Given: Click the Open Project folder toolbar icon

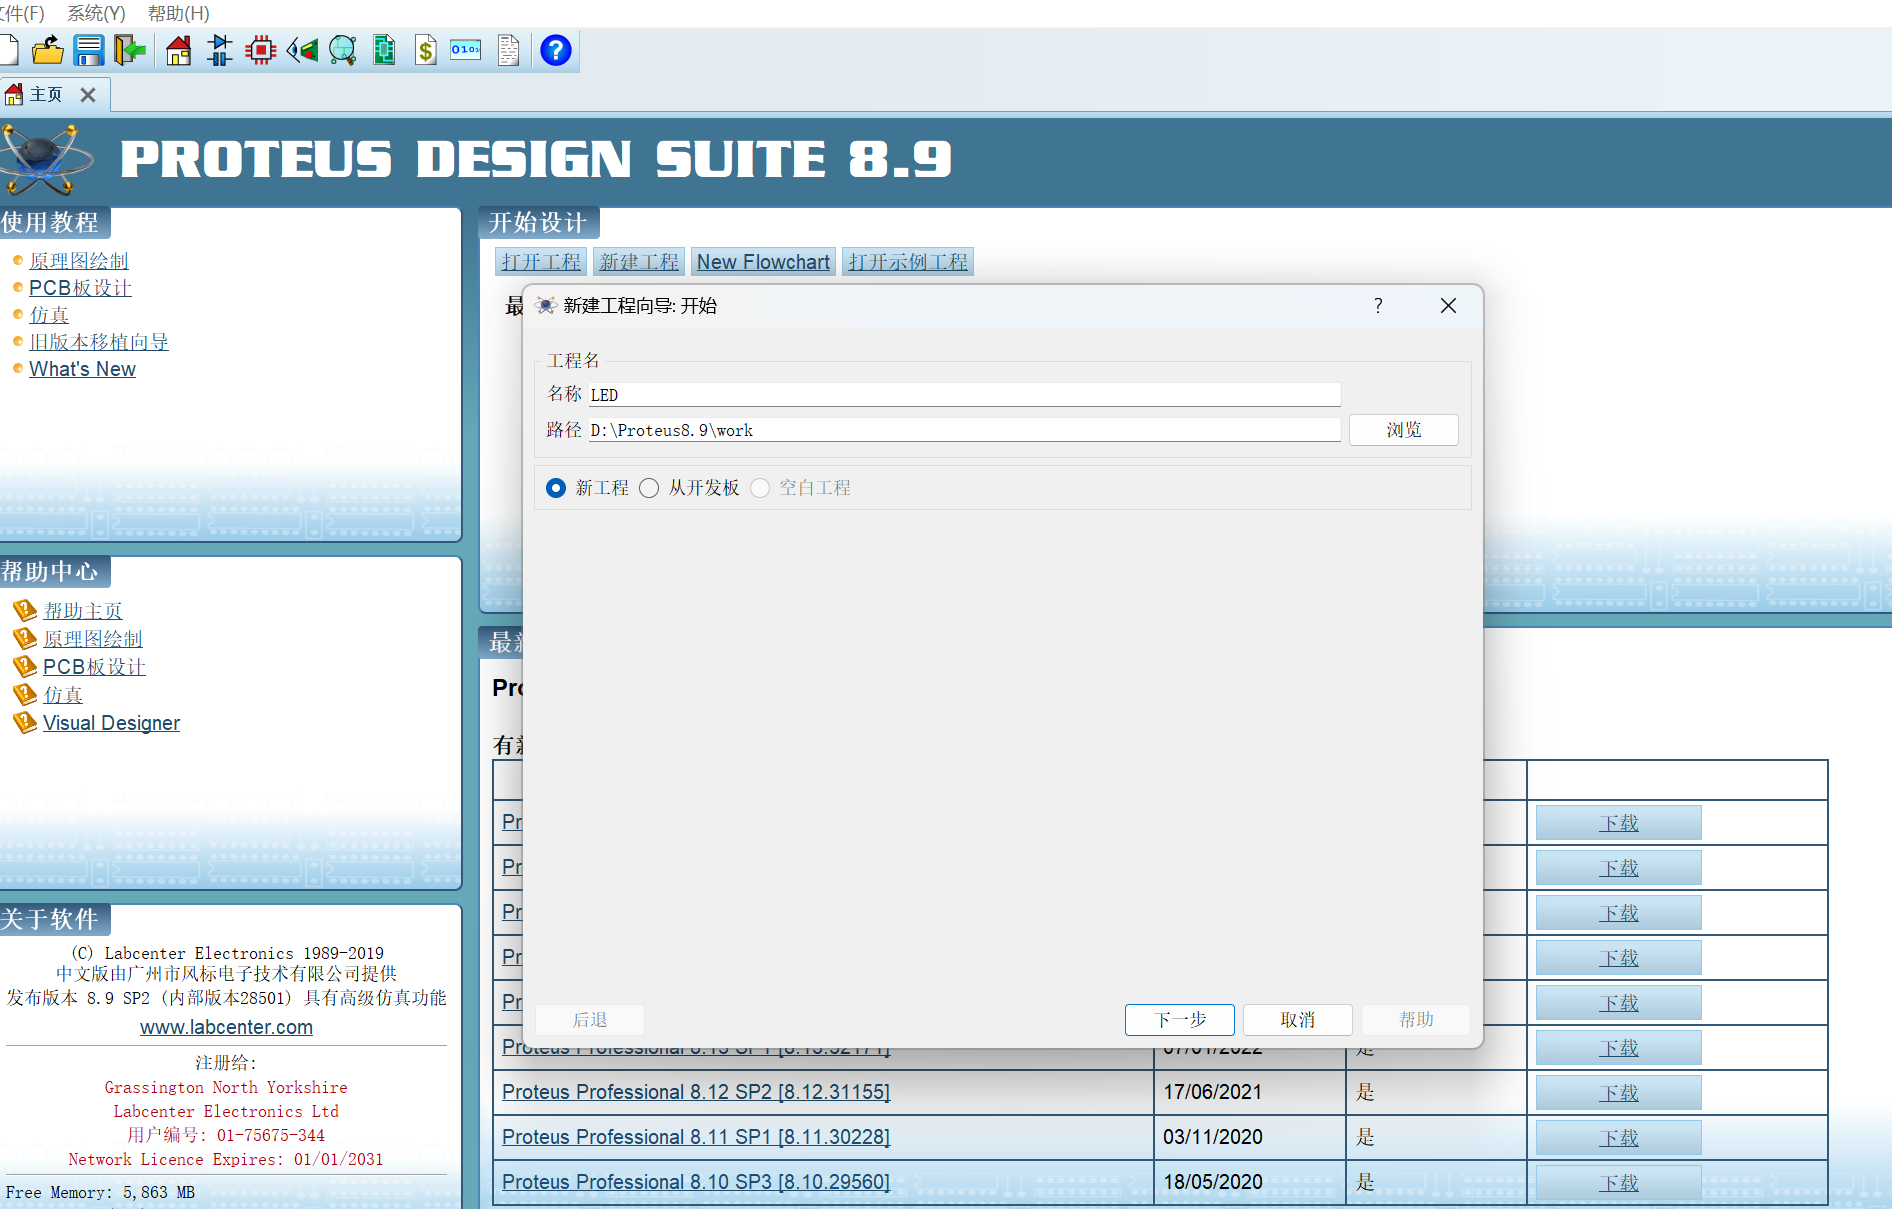Looking at the screenshot, I should (47, 50).
